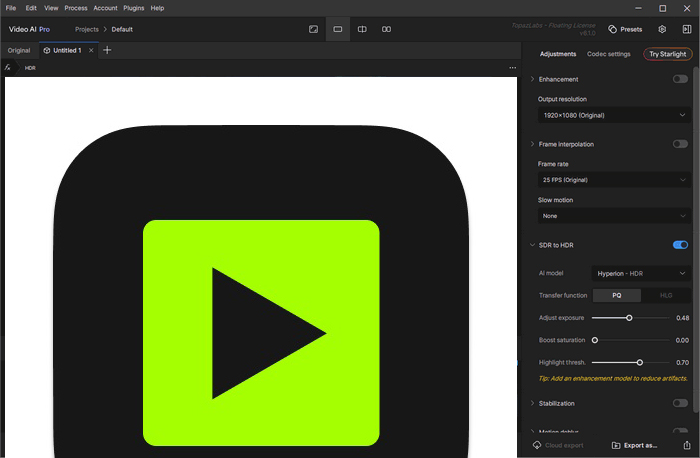
Task: Open the Edit menu
Action: tap(31, 8)
